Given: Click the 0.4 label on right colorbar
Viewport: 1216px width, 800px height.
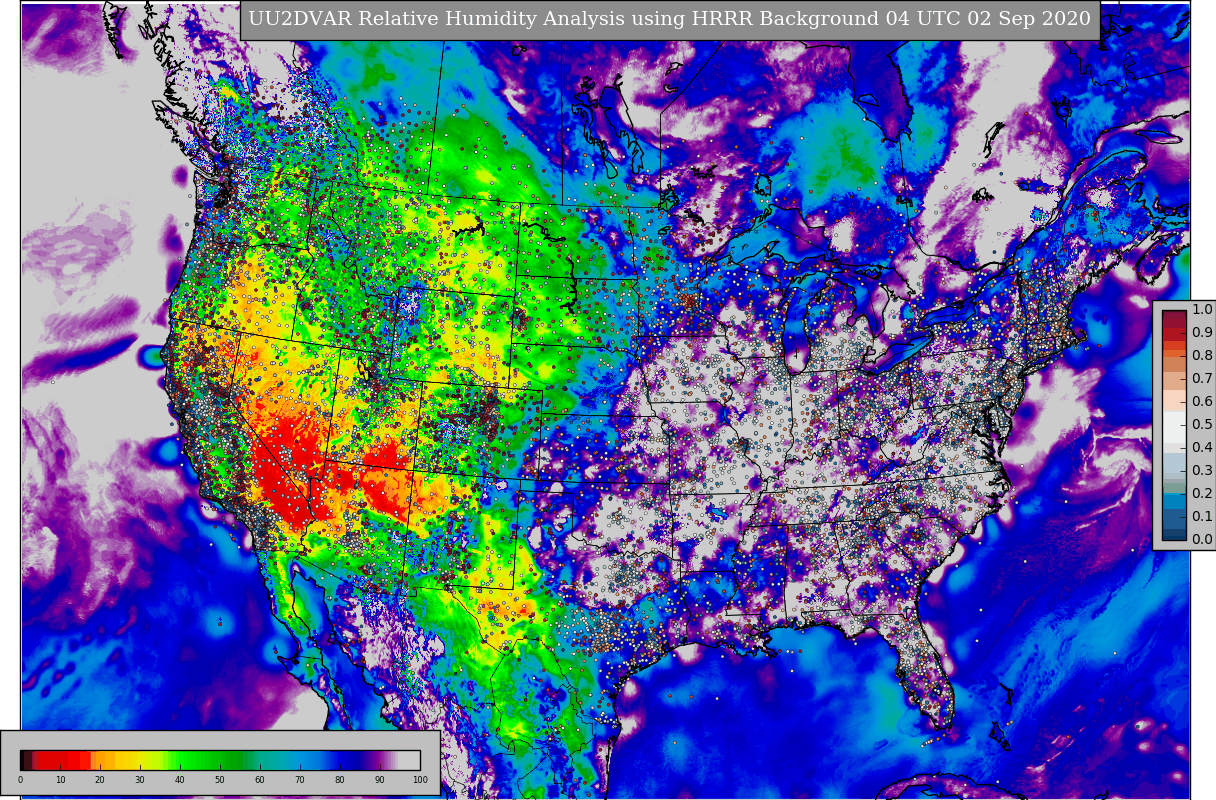Looking at the screenshot, I should (1202, 448).
